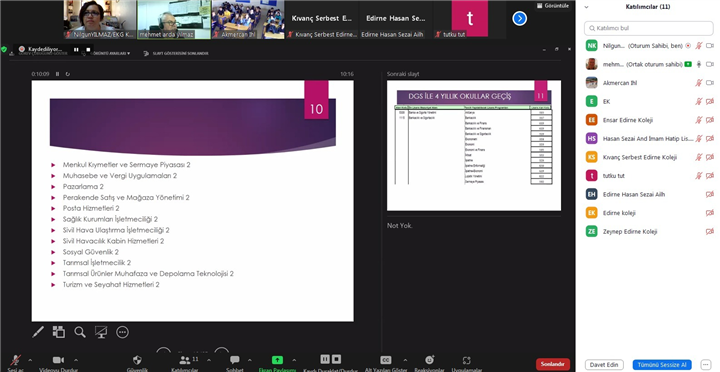Pause recording in Kaydediliyor indicator
Viewport: 720px width, 372px height.
(x=76, y=49)
